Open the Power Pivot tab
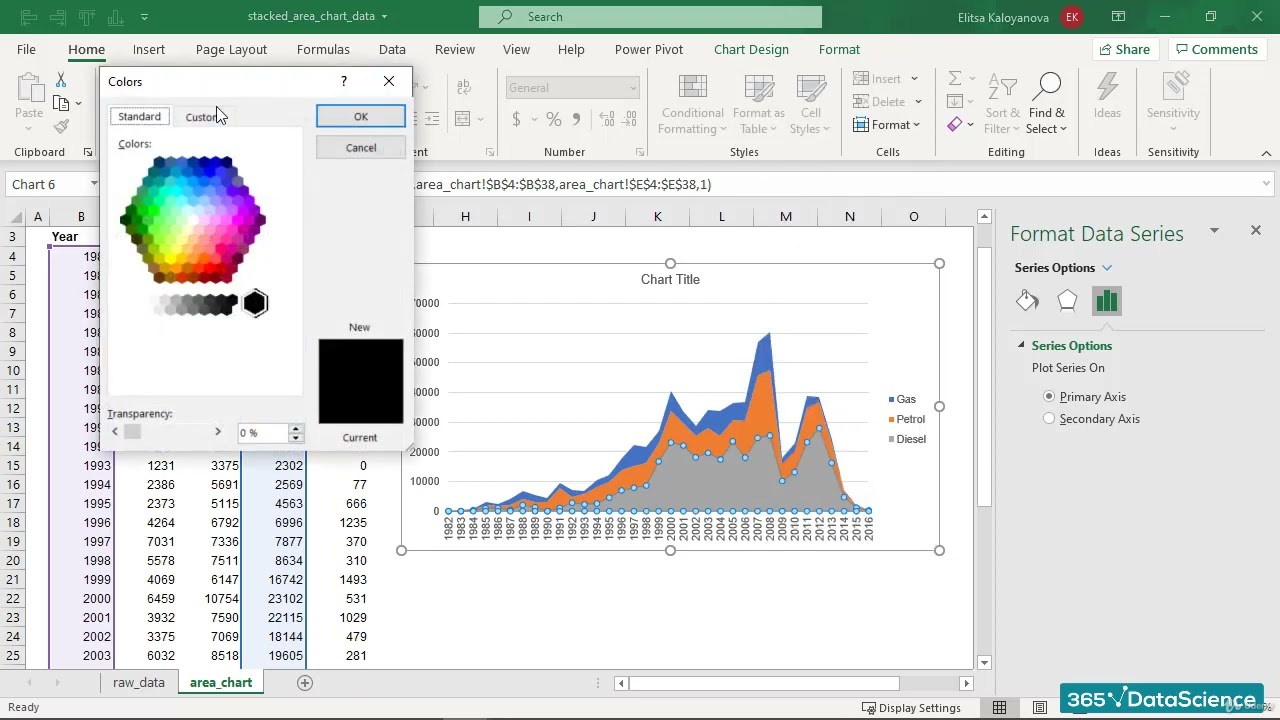Image resolution: width=1280 pixels, height=720 pixels. click(x=649, y=49)
